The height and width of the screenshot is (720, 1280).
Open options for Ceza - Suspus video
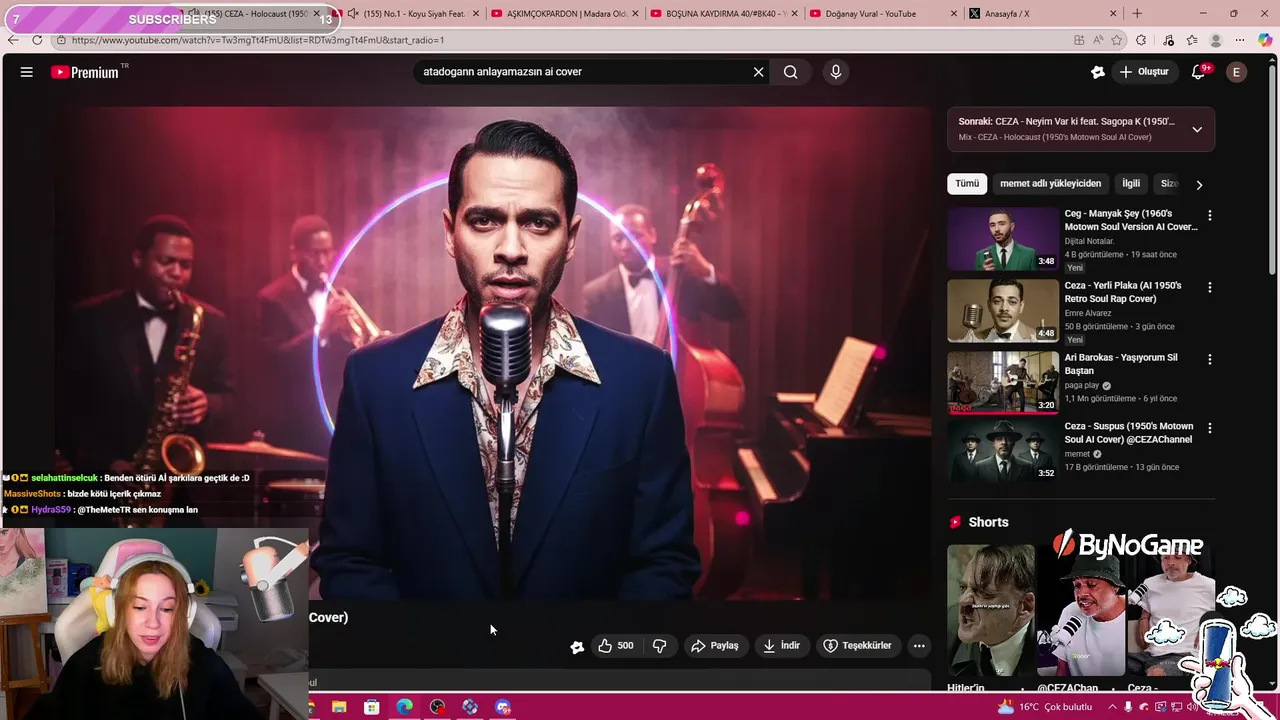(x=1209, y=428)
